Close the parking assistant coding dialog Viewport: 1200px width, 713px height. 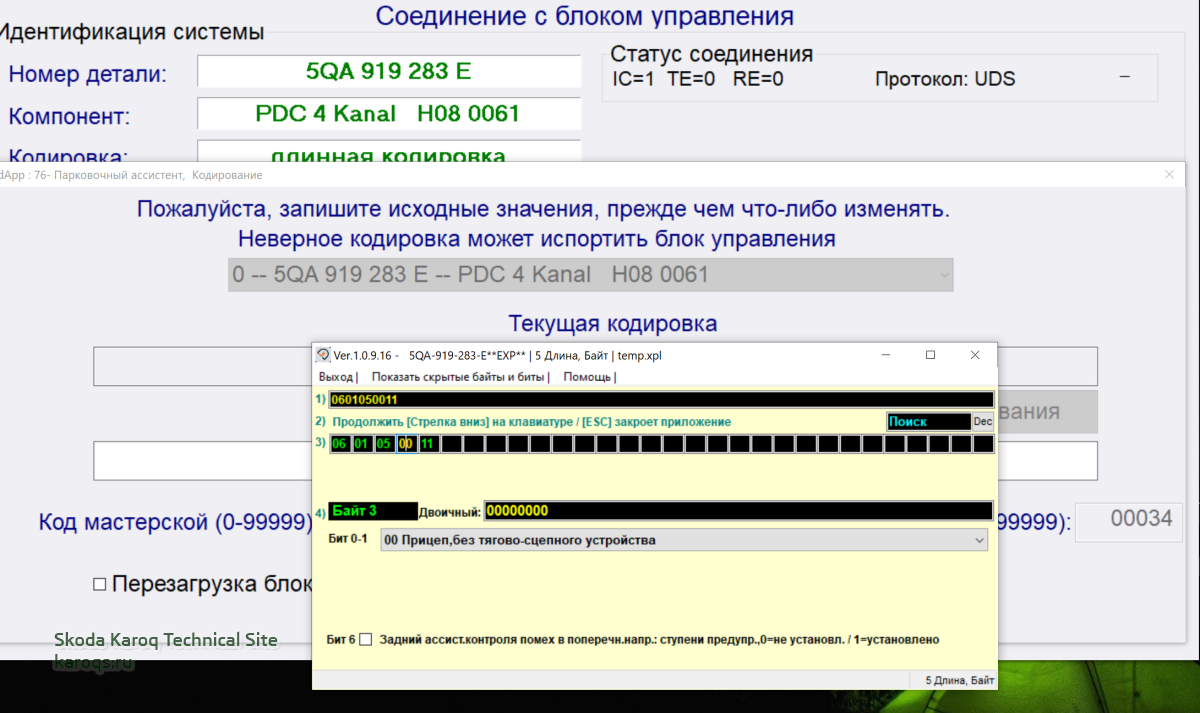pyautogui.click(x=1169, y=175)
